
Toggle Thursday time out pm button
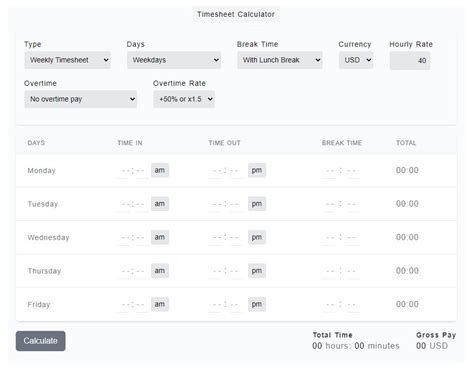point(257,271)
